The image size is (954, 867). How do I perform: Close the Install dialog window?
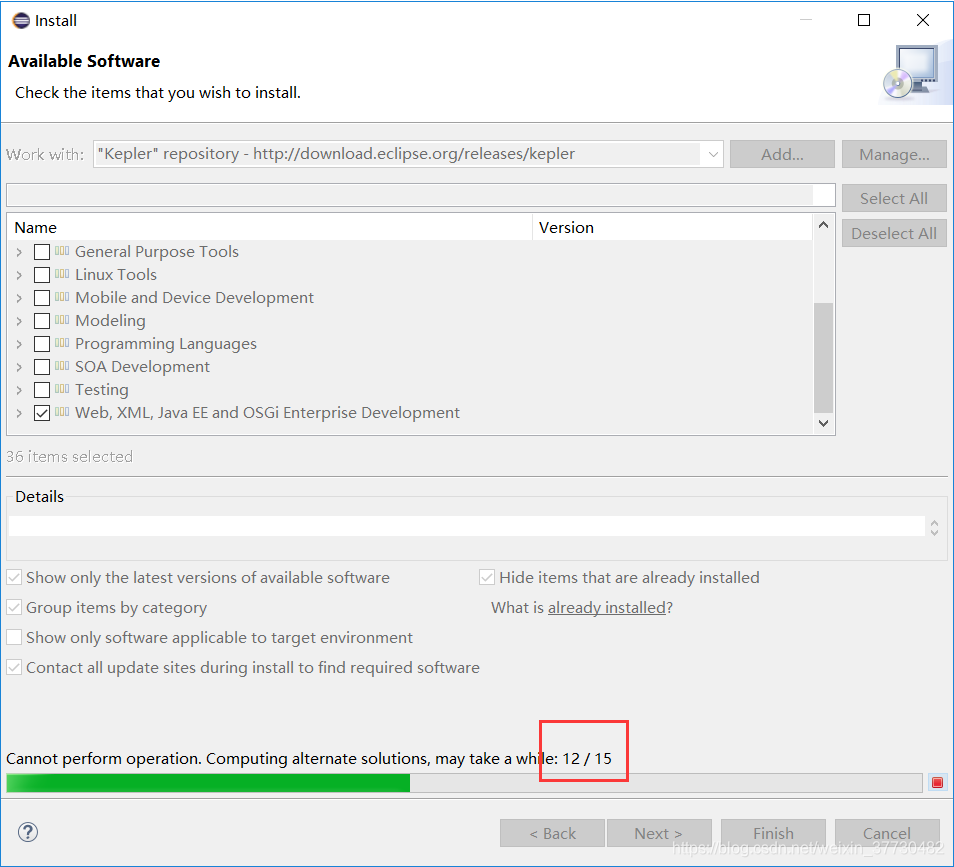coord(922,20)
